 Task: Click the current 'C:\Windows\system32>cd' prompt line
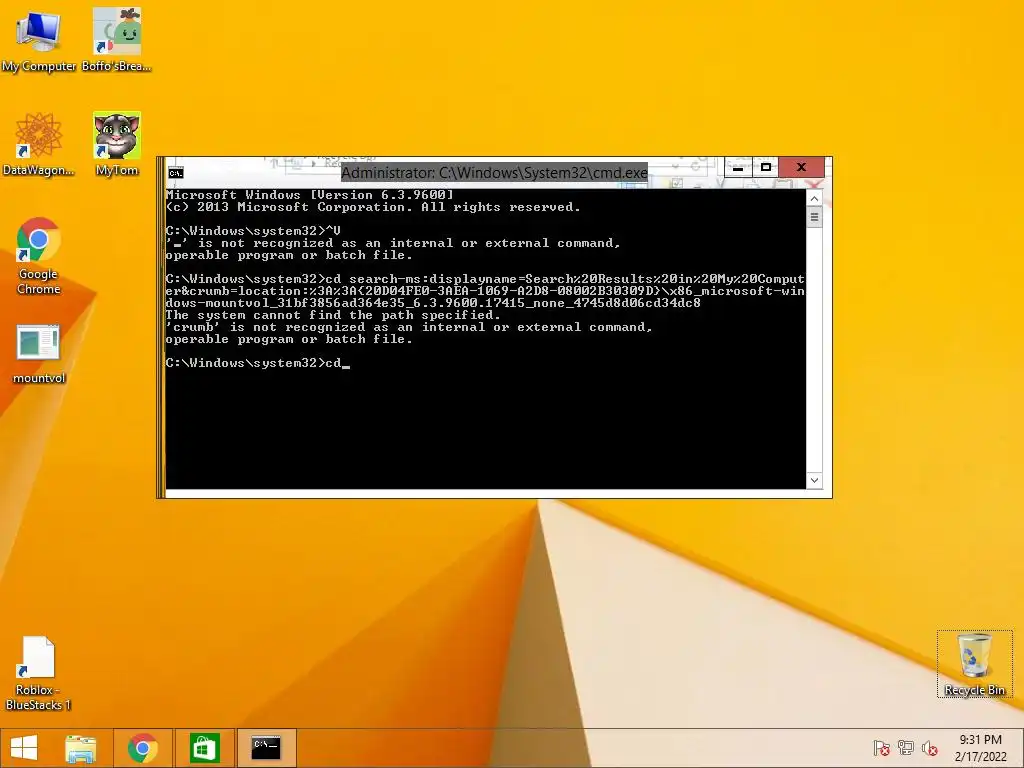[x=258, y=363]
